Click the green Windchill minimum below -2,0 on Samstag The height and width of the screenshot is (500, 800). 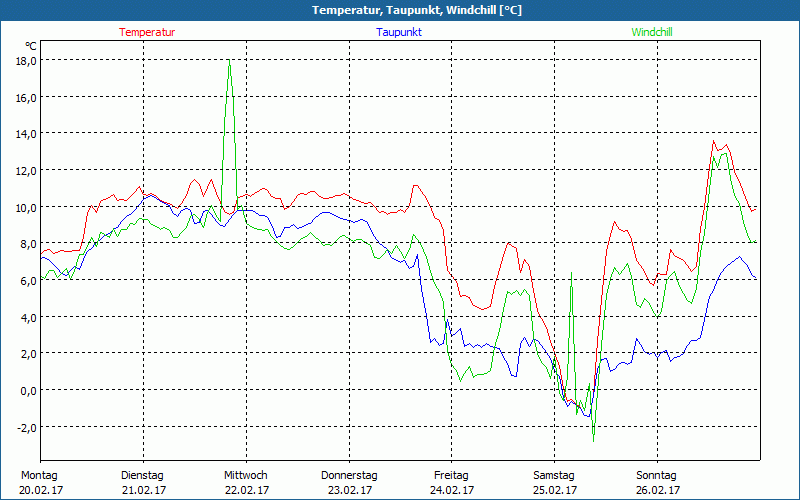pyautogui.click(x=593, y=441)
